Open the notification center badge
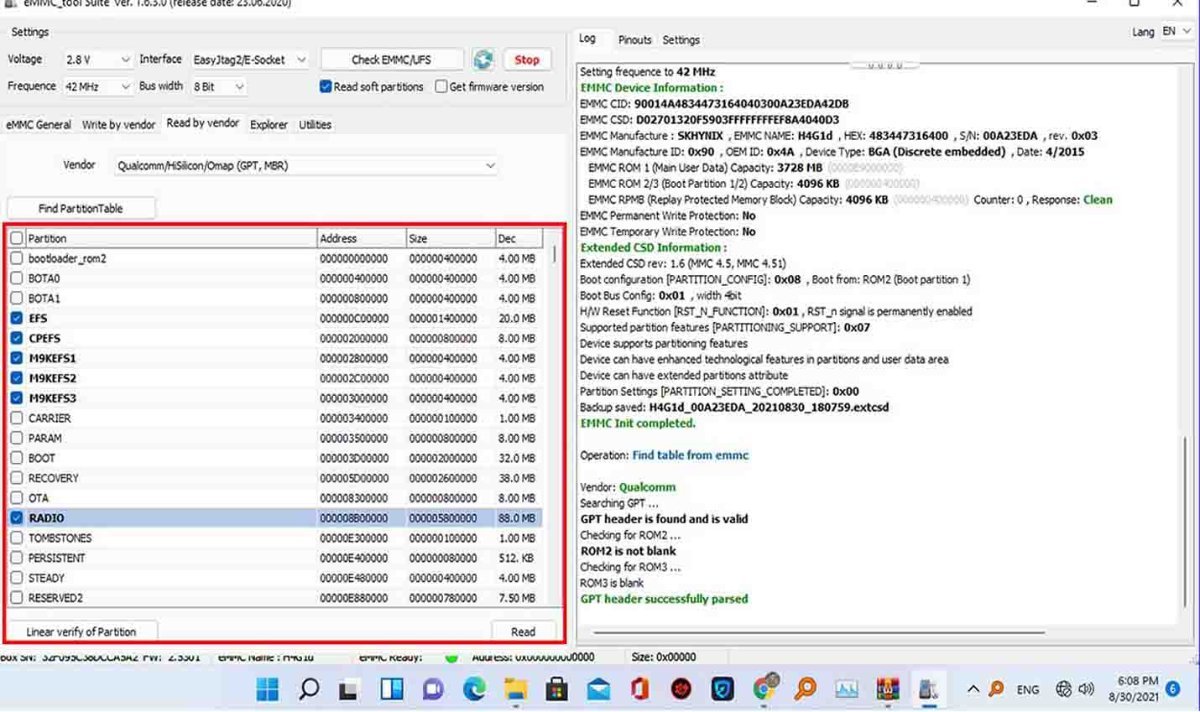Image resolution: width=1200 pixels, height=712 pixels. (x=1173, y=688)
